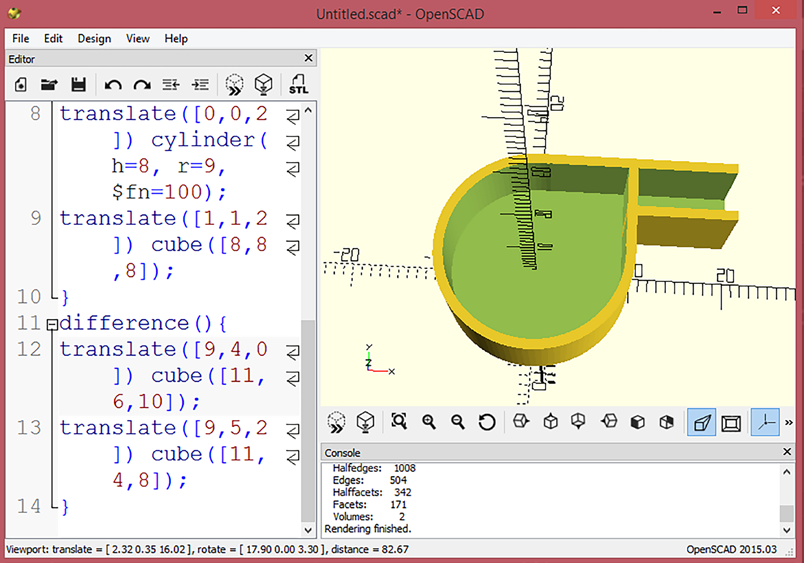804x563 pixels.
Task: Click the 'Volumes: 2' console line
Action: click(x=369, y=517)
